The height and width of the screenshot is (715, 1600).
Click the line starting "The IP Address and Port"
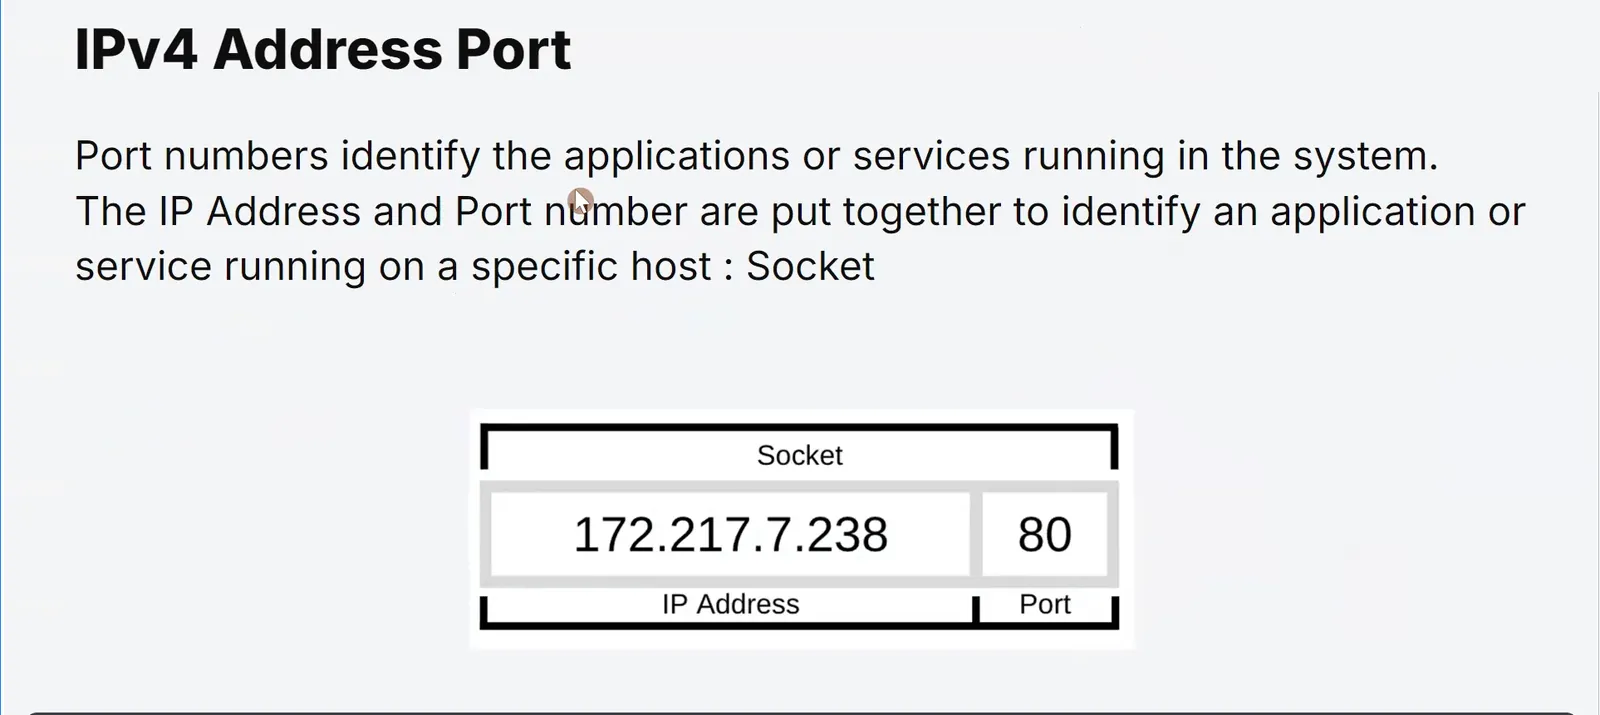[x=800, y=212]
